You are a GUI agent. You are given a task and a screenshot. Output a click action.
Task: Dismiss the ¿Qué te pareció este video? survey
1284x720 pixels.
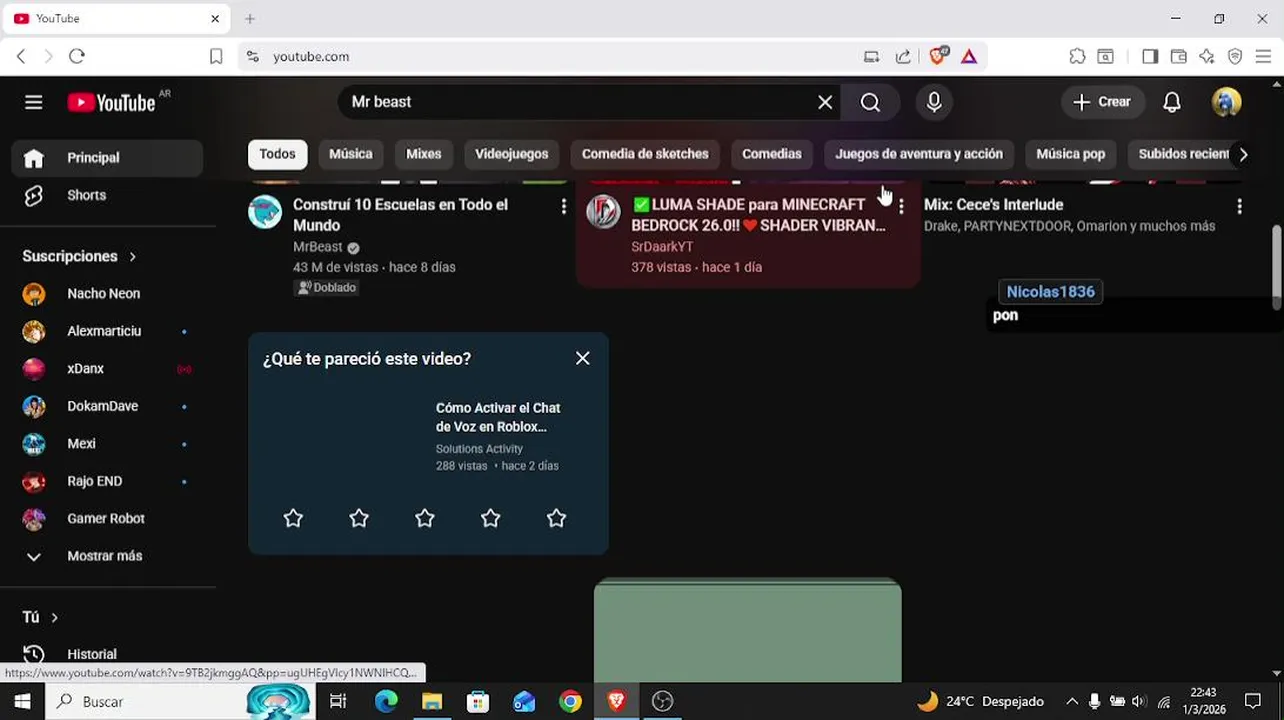click(583, 358)
